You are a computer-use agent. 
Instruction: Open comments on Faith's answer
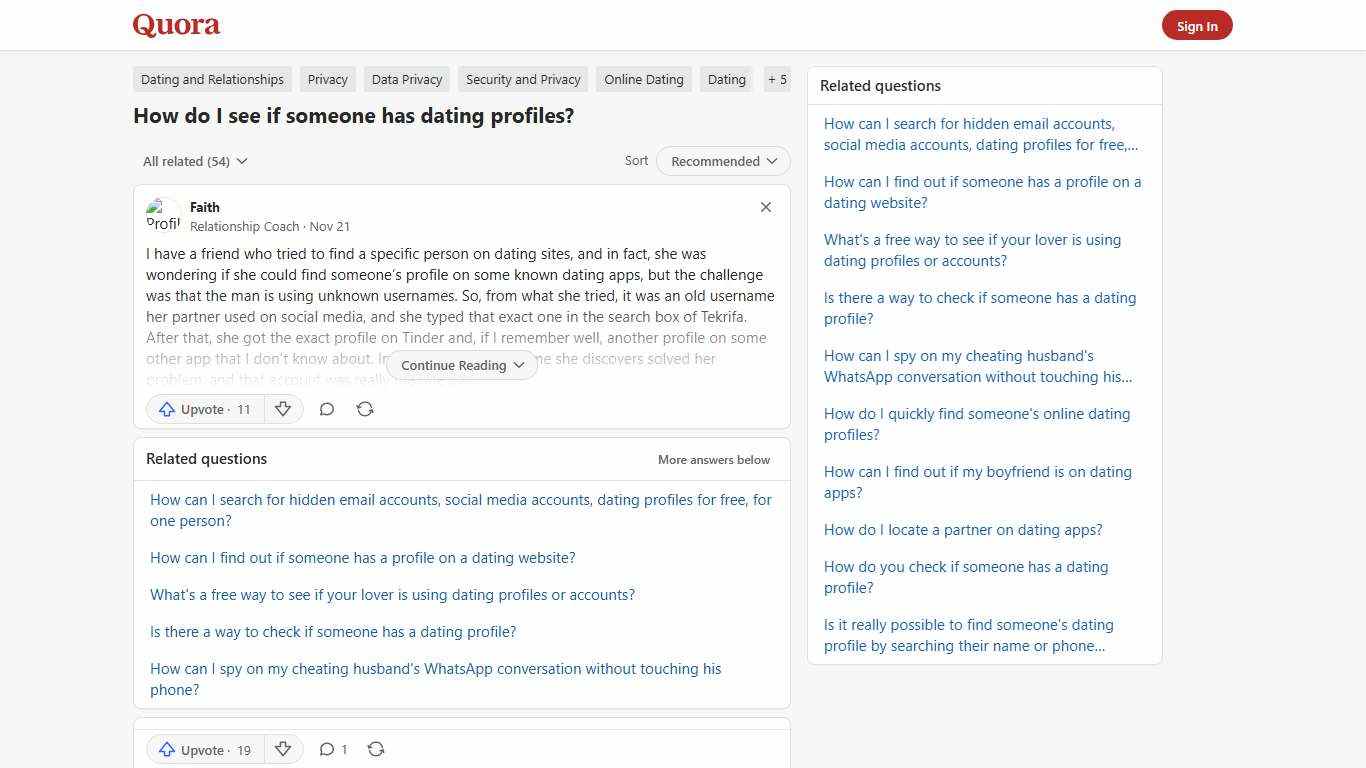[327, 409]
